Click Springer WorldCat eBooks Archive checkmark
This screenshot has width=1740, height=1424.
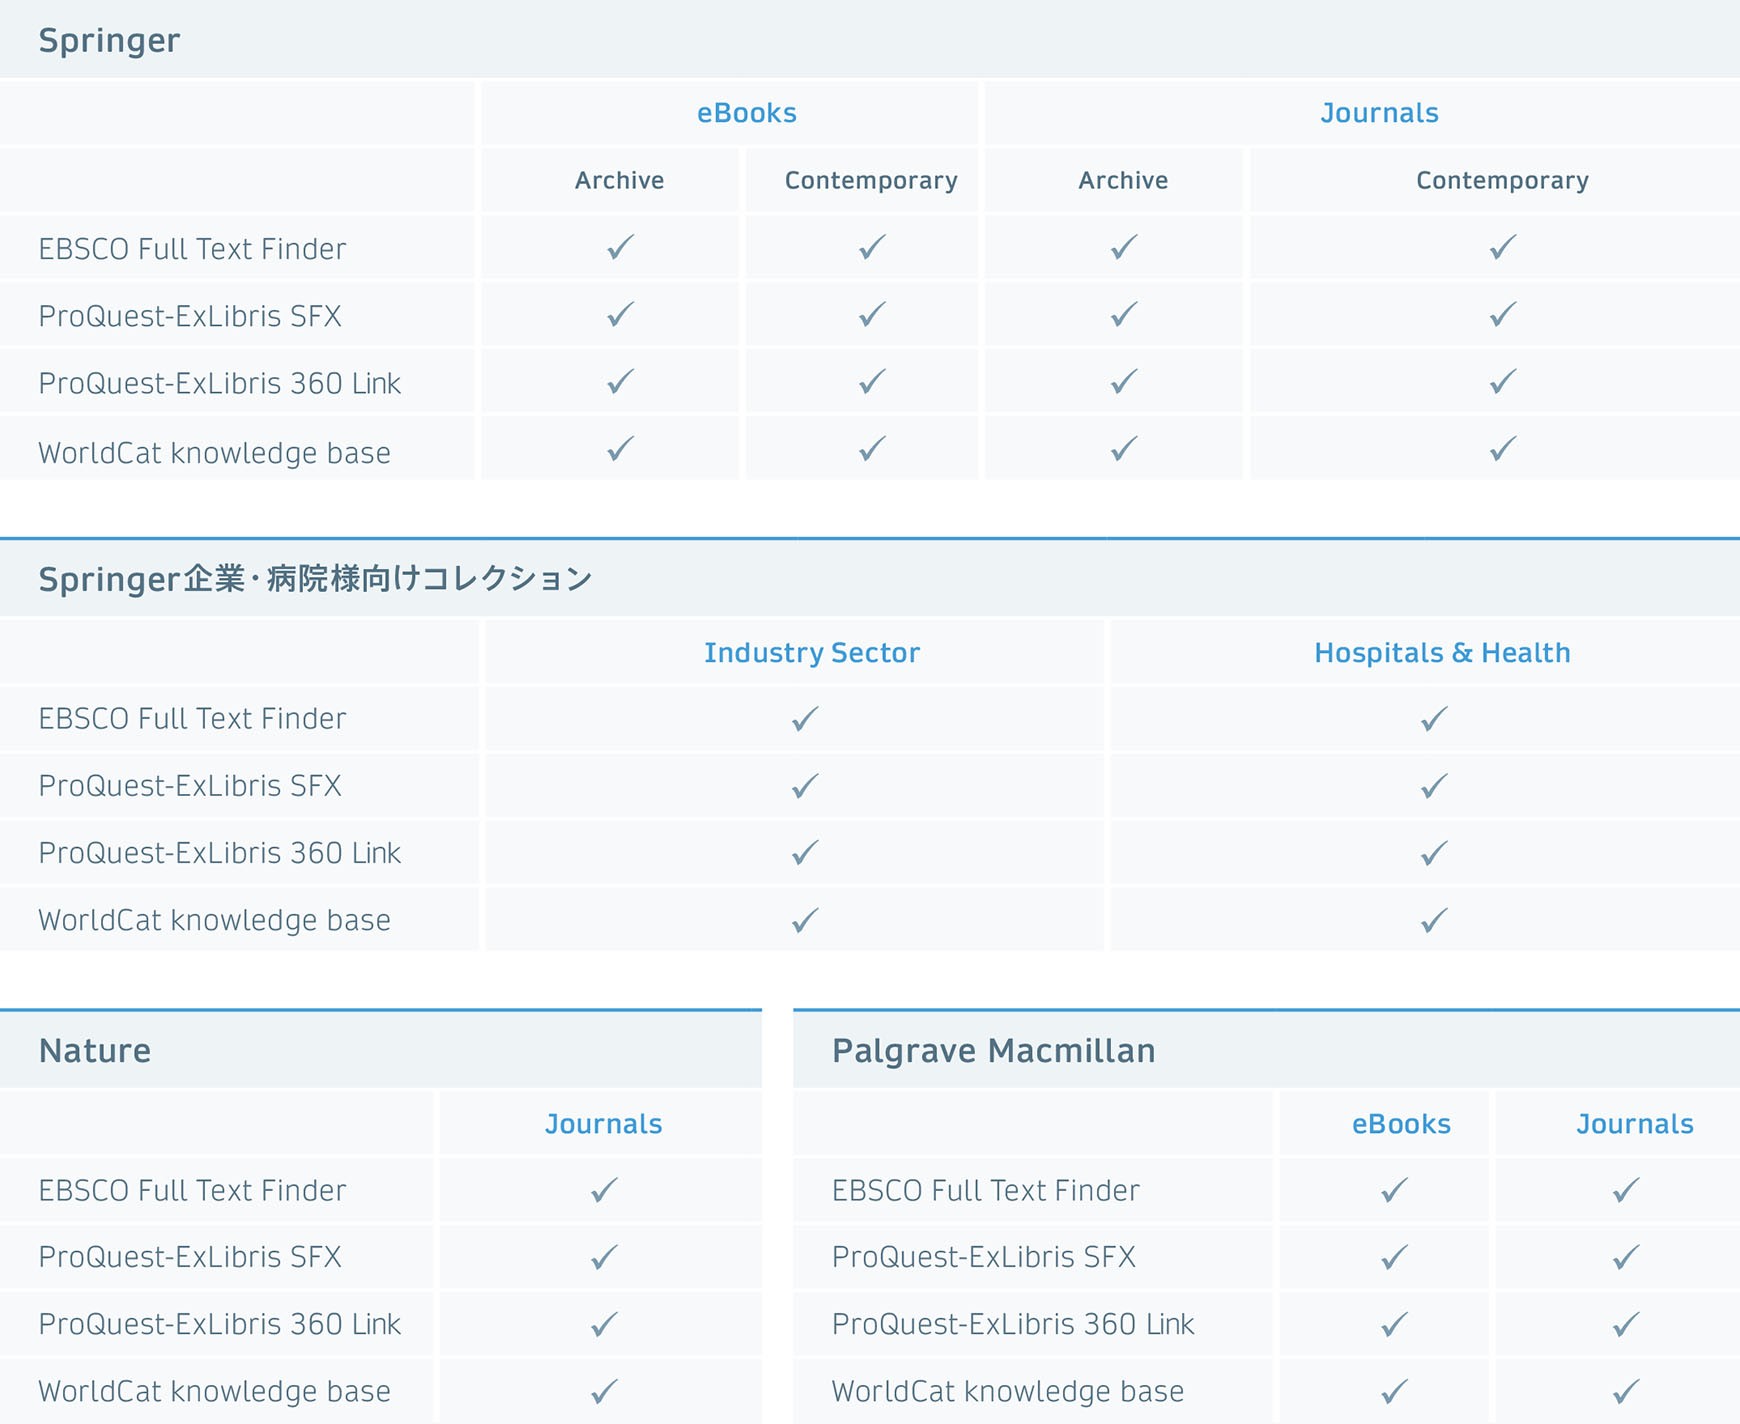click(621, 449)
